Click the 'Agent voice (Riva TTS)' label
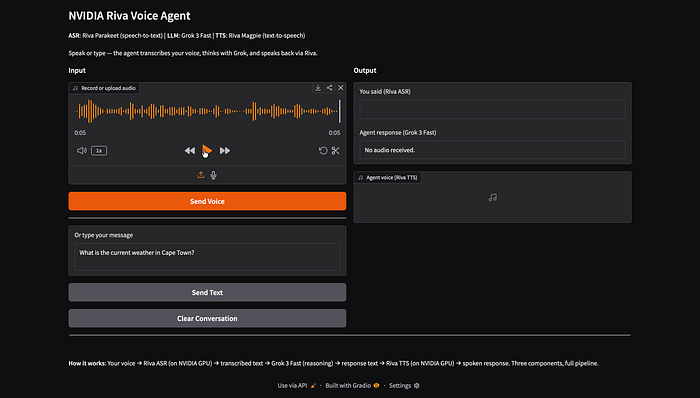 point(388,178)
